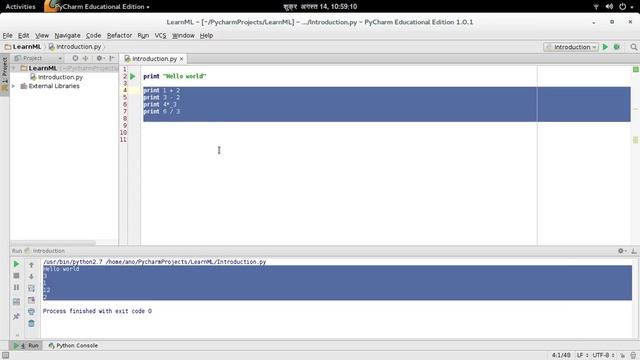Screen dimensions: 640x360
Task: Click the down arrow in Run panel
Action: pos(31,276)
